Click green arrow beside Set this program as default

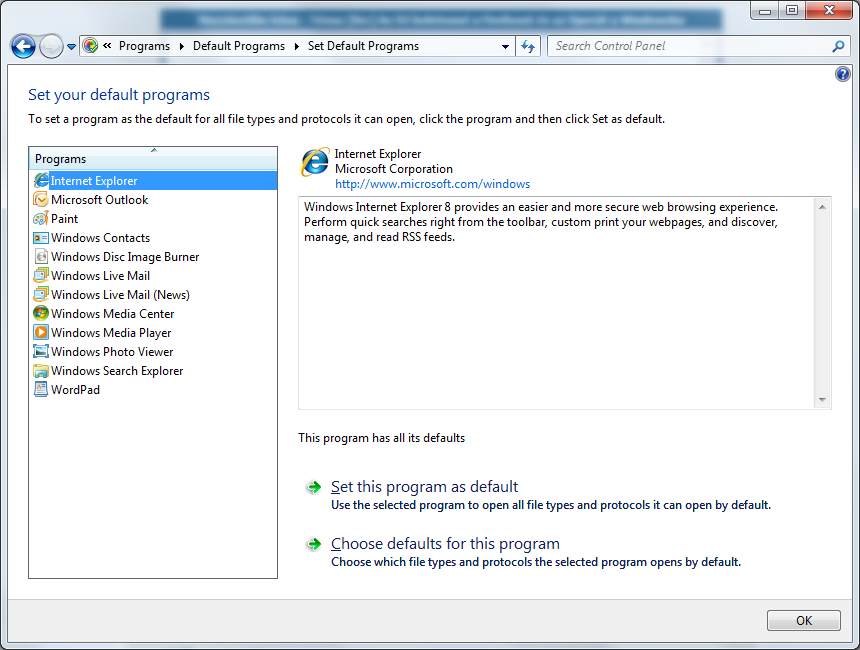pos(314,487)
